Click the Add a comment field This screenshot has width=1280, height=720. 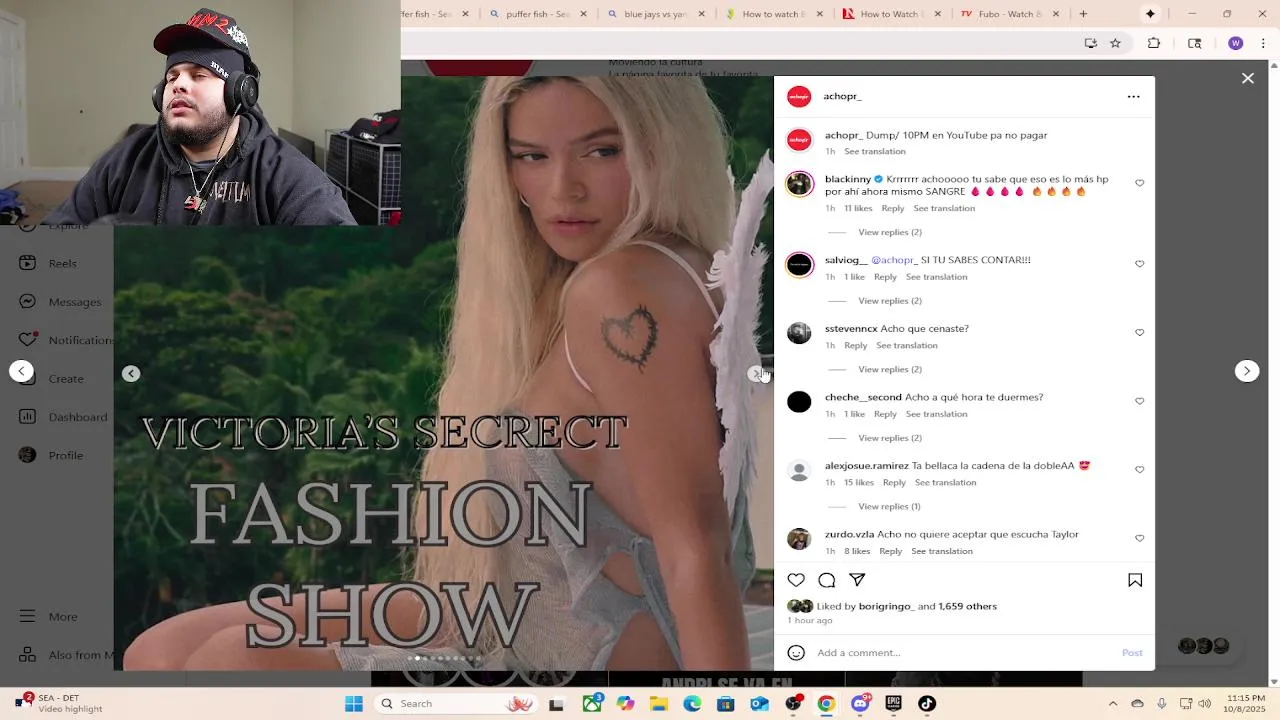click(x=965, y=653)
